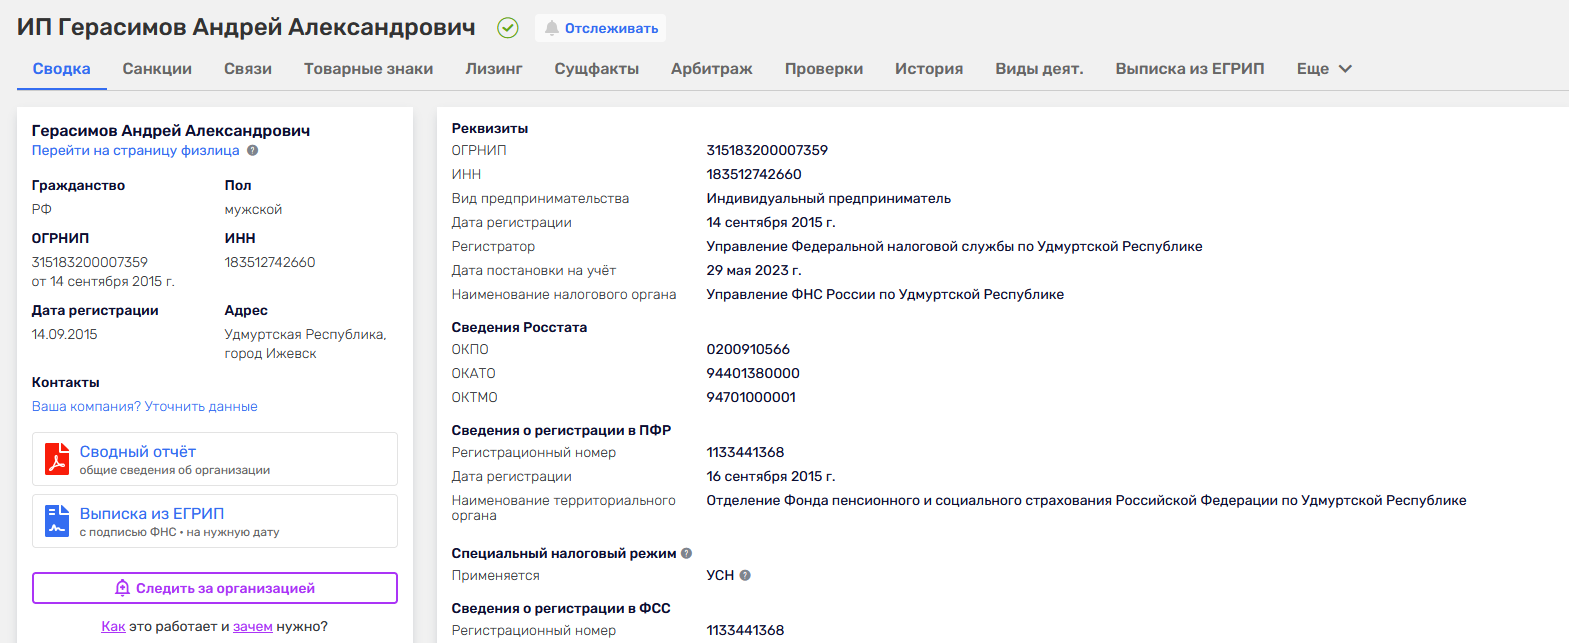Click the monitor icon in Следить за организацией

[x=122, y=588]
